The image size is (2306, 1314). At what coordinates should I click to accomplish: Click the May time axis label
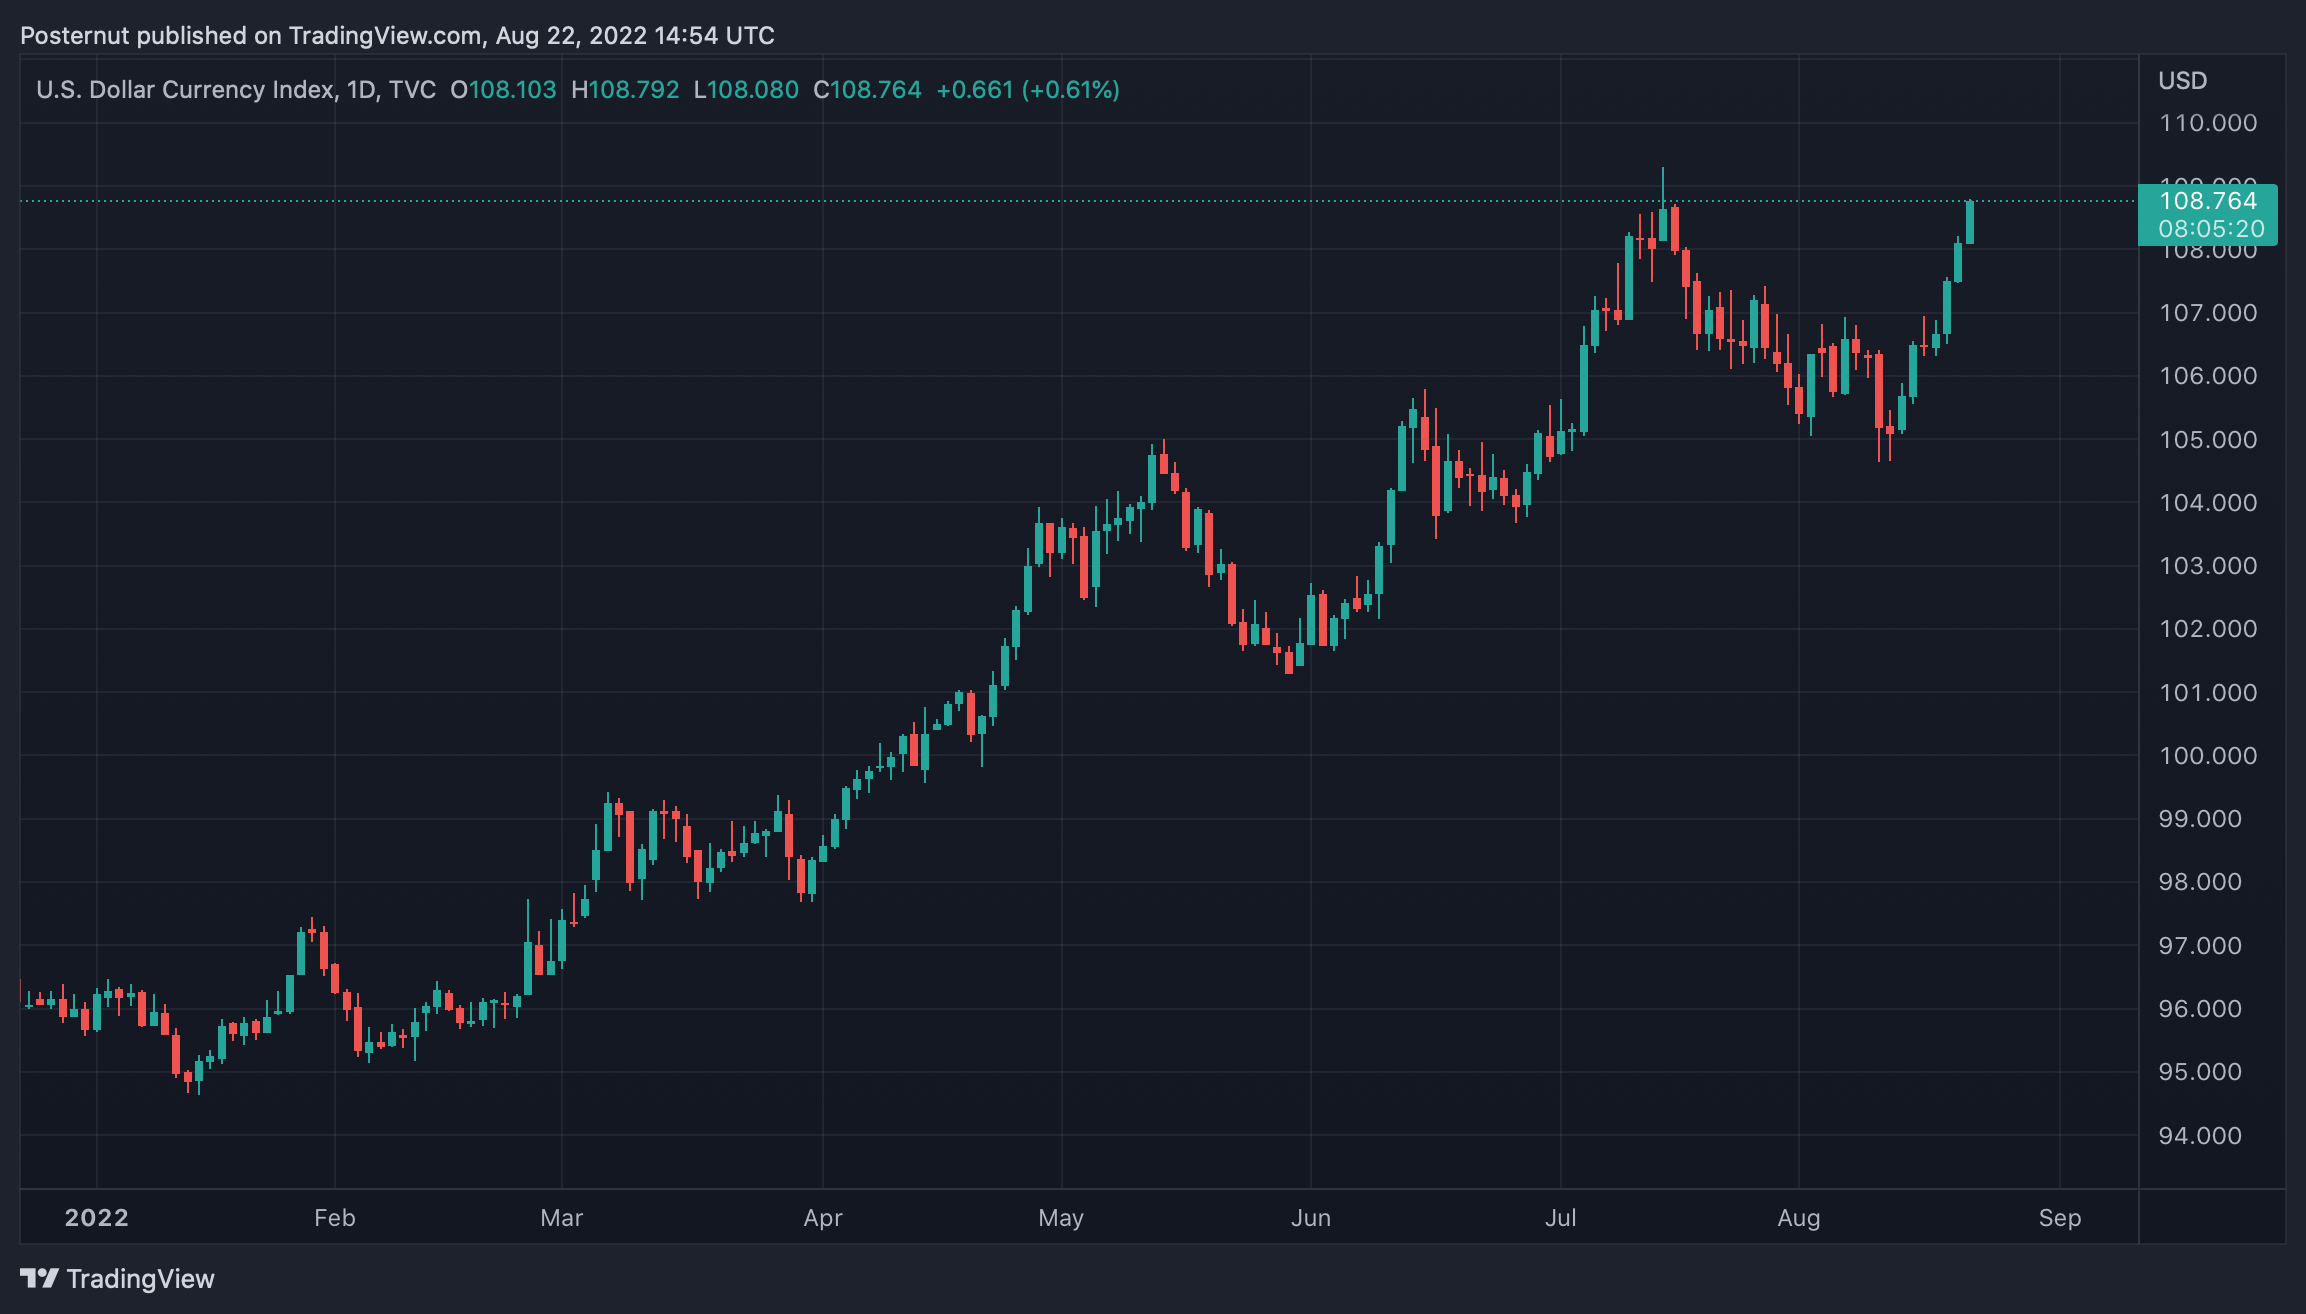pos(1061,1218)
